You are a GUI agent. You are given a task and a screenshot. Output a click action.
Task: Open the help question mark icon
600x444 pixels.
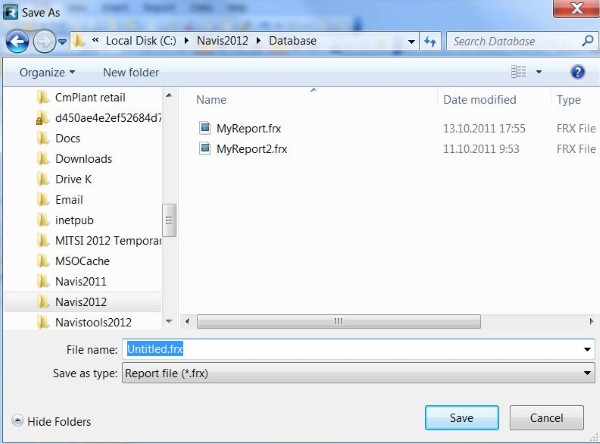click(x=577, y=72)
